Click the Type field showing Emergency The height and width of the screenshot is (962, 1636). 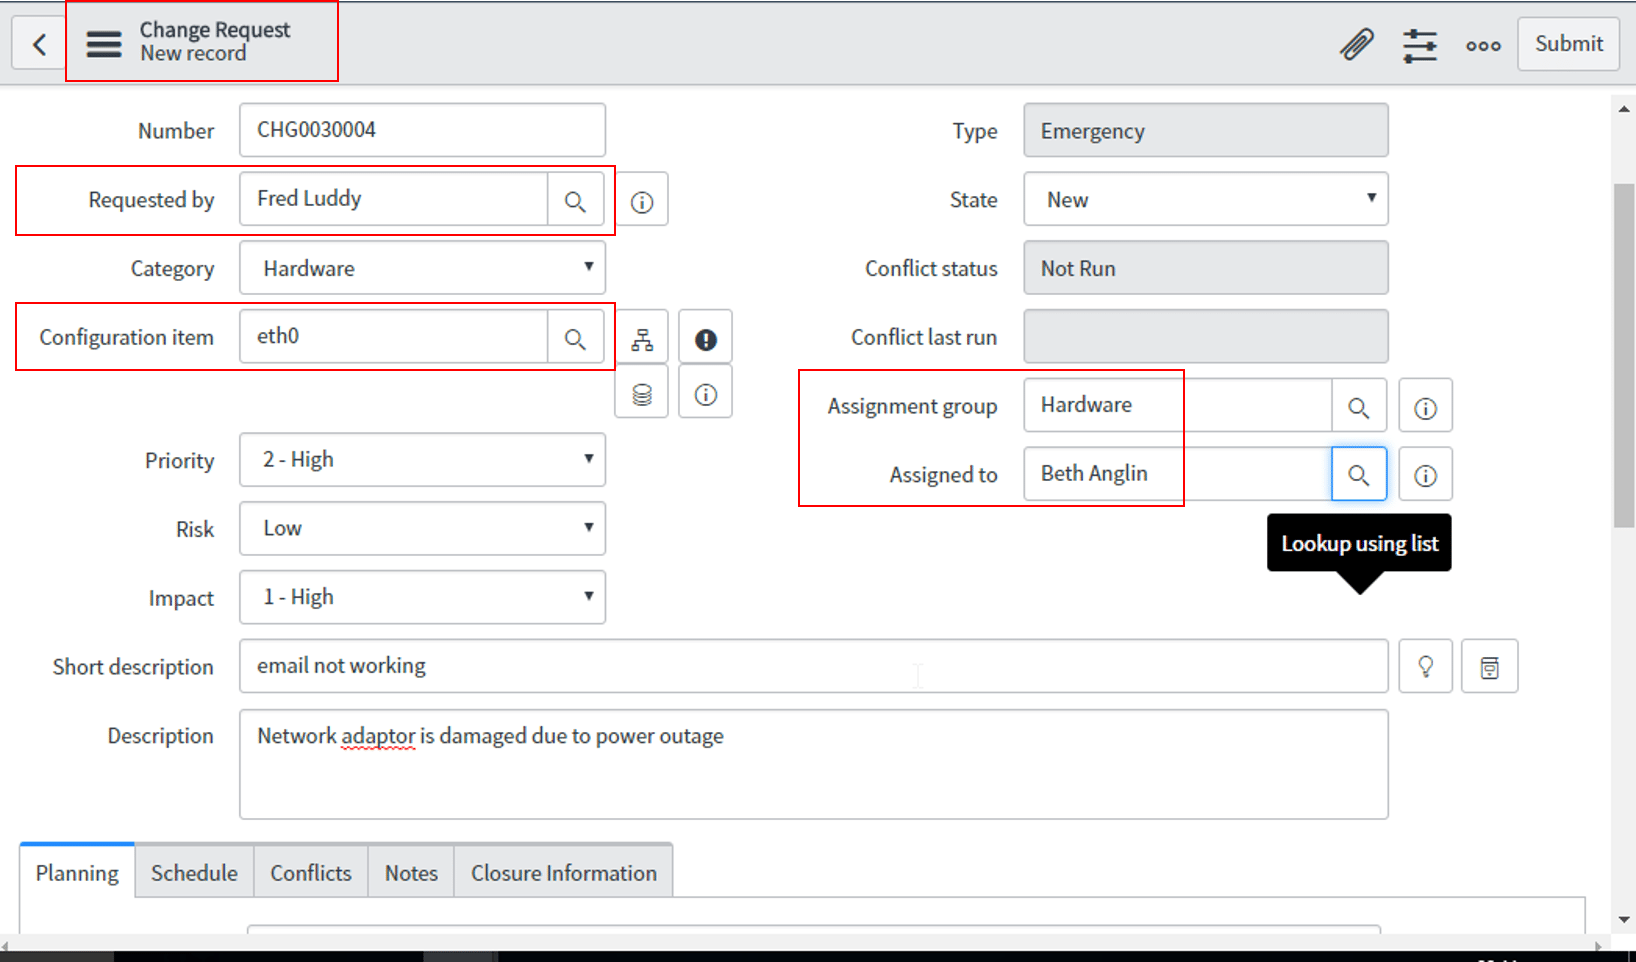[1206, 130]
